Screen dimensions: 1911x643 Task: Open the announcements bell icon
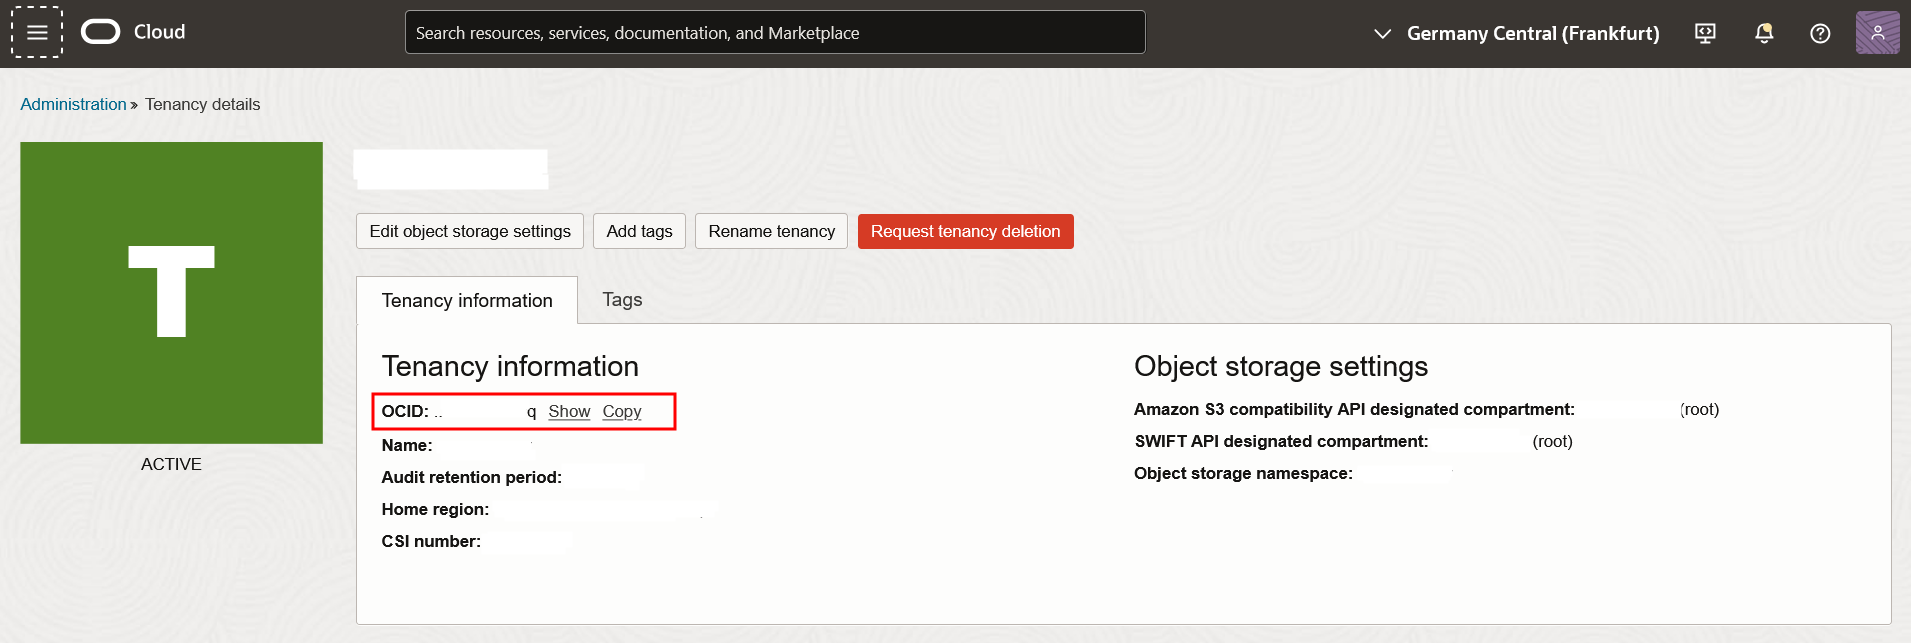tap(1764, 33)
